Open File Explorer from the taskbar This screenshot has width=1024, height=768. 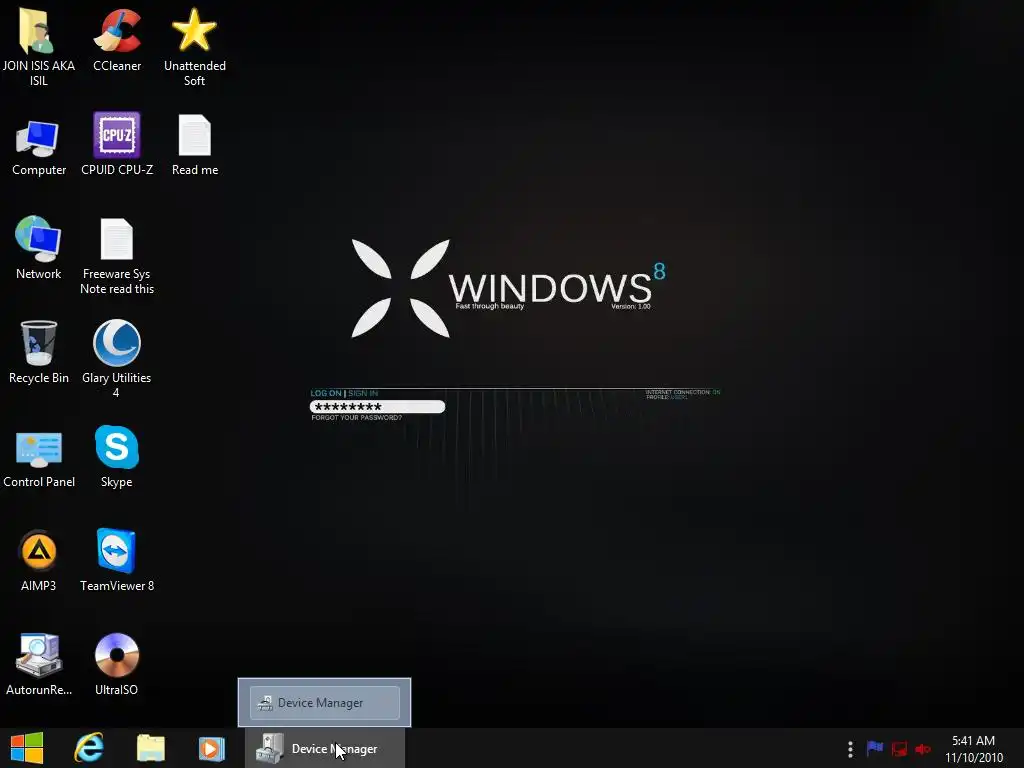(151, 748)
